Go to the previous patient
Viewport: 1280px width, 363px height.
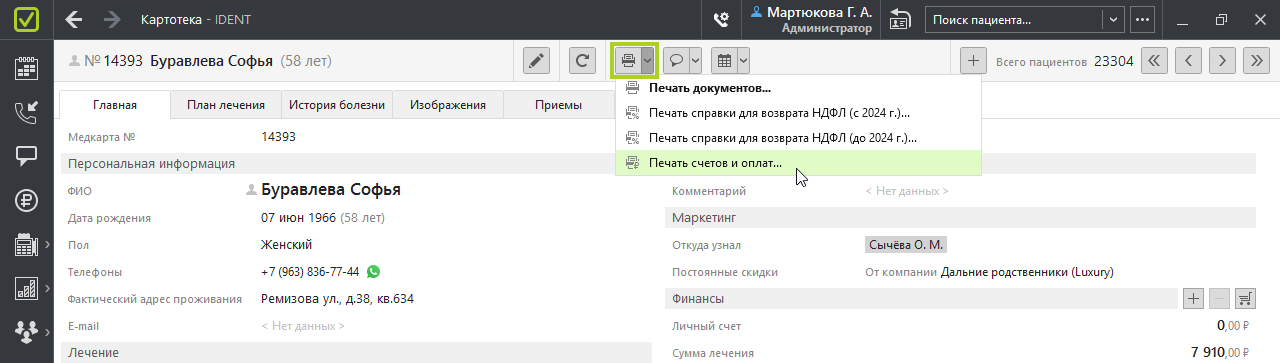coord(1188,61)
